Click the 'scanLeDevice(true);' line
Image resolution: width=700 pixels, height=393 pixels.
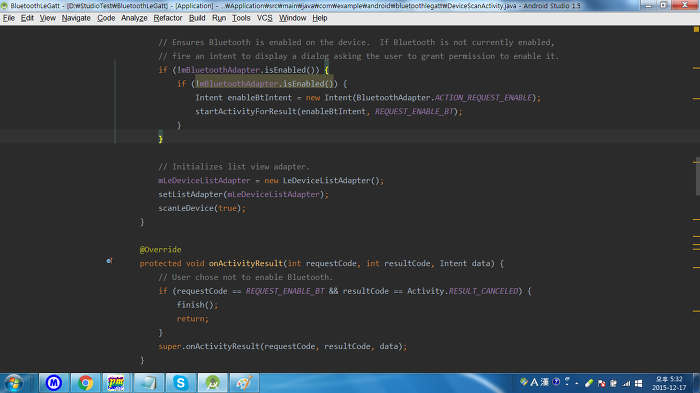202,208
